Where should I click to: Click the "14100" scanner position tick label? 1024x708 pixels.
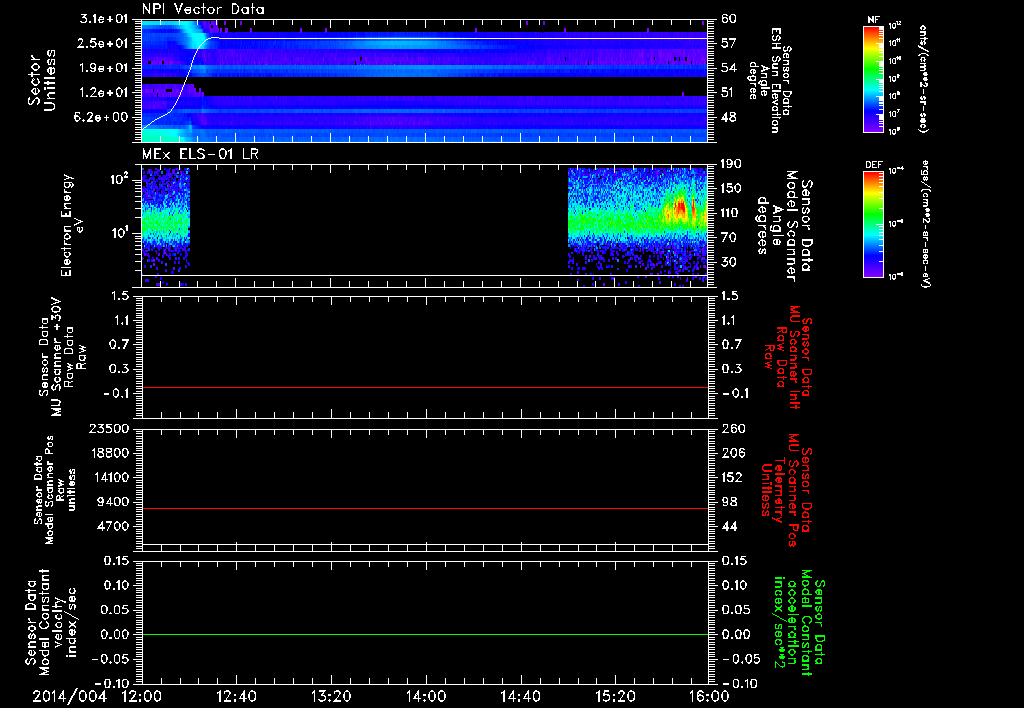(110, 477)
